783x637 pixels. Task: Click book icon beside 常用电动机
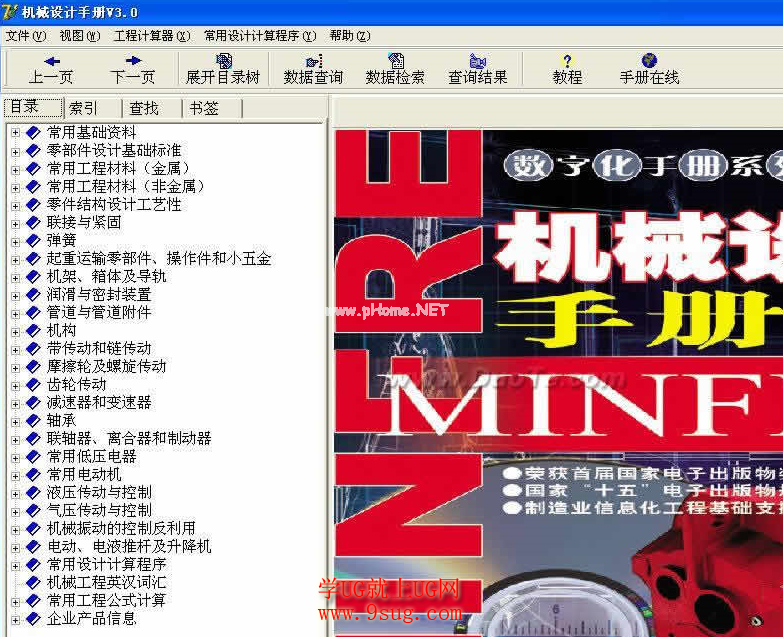pyautogui.click(x=33, y=474)
